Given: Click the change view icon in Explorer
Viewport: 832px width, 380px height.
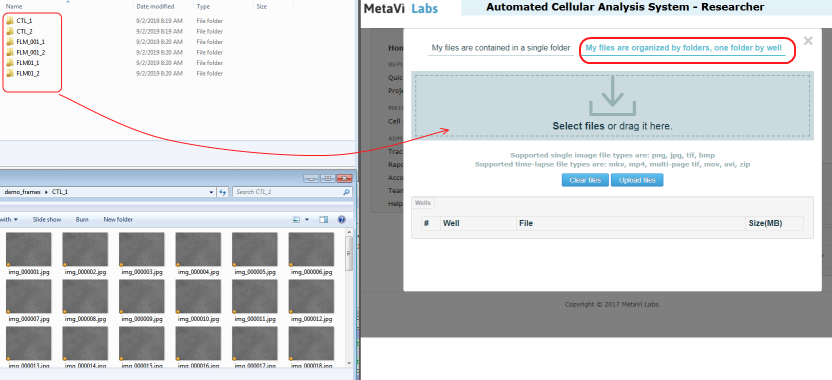Looking at the screenshot, I should coord(297,220).
